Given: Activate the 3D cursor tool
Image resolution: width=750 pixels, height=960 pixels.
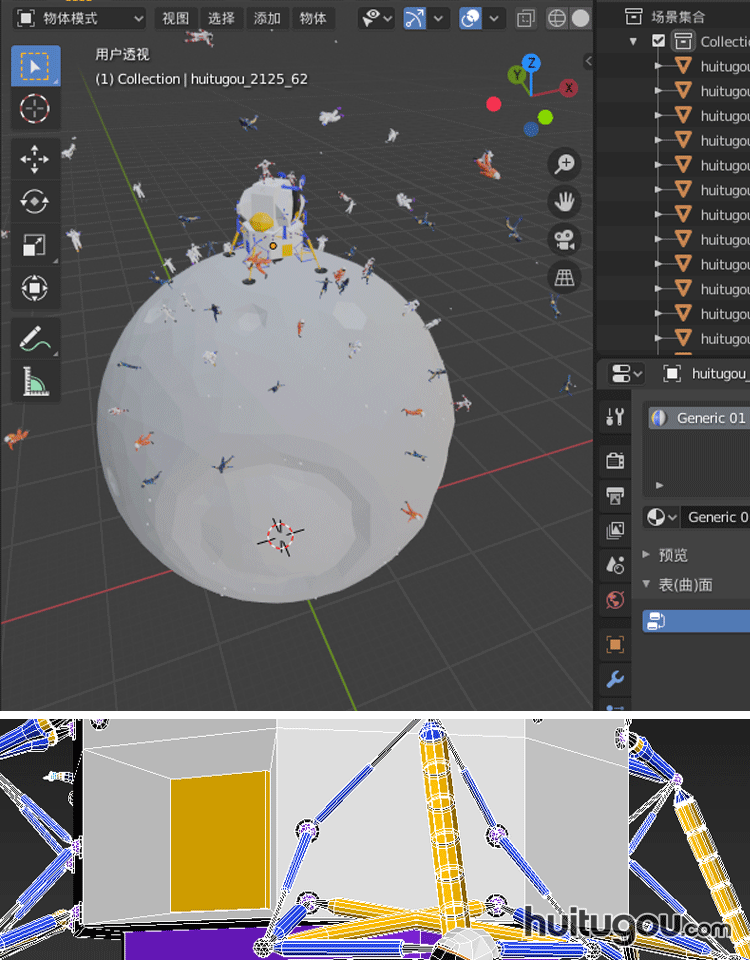Looking at the screenshot, I should coord(35,108).
